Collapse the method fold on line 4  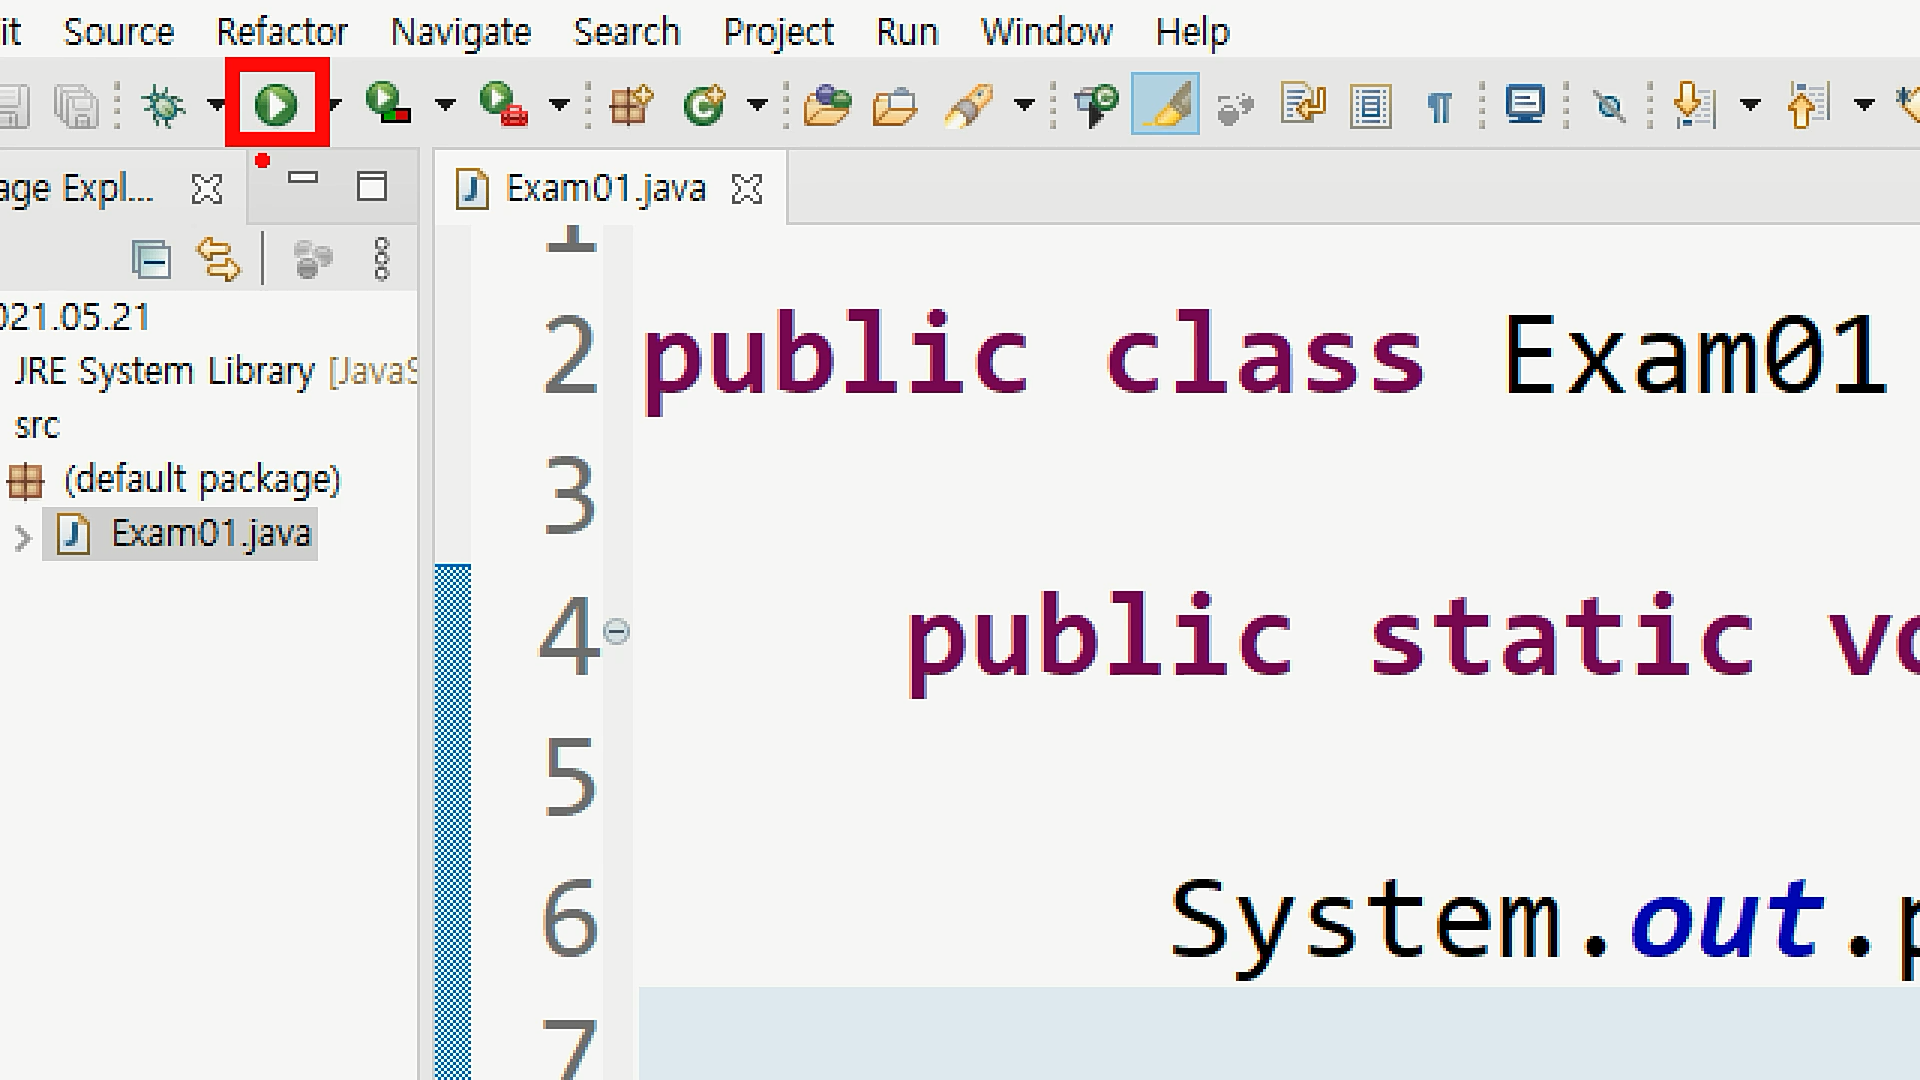click(617, 631)
